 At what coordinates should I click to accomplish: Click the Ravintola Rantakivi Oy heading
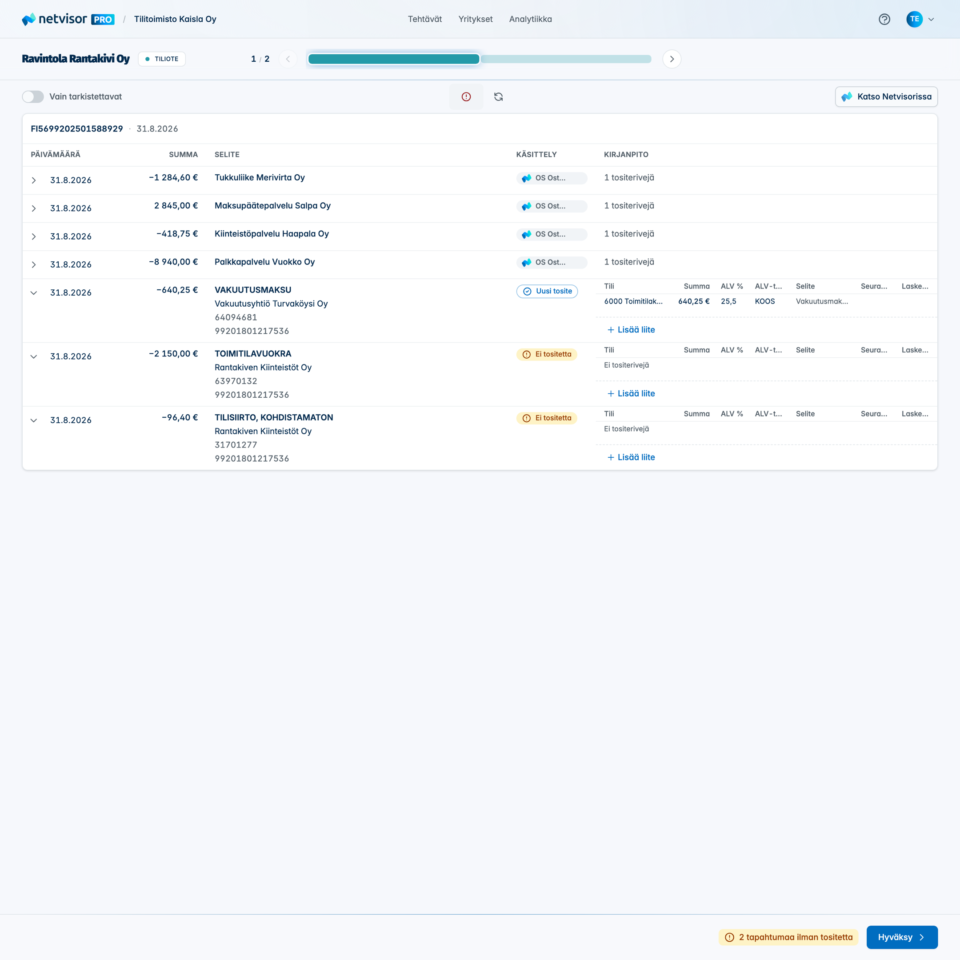click(x=76, y=59)
